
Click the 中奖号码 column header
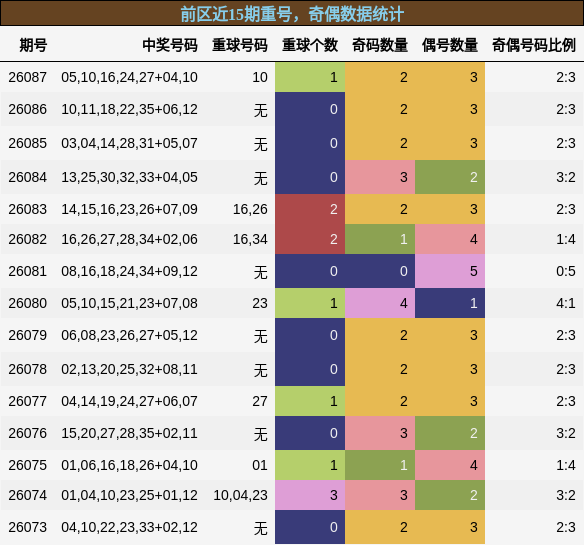click(170, 45)
